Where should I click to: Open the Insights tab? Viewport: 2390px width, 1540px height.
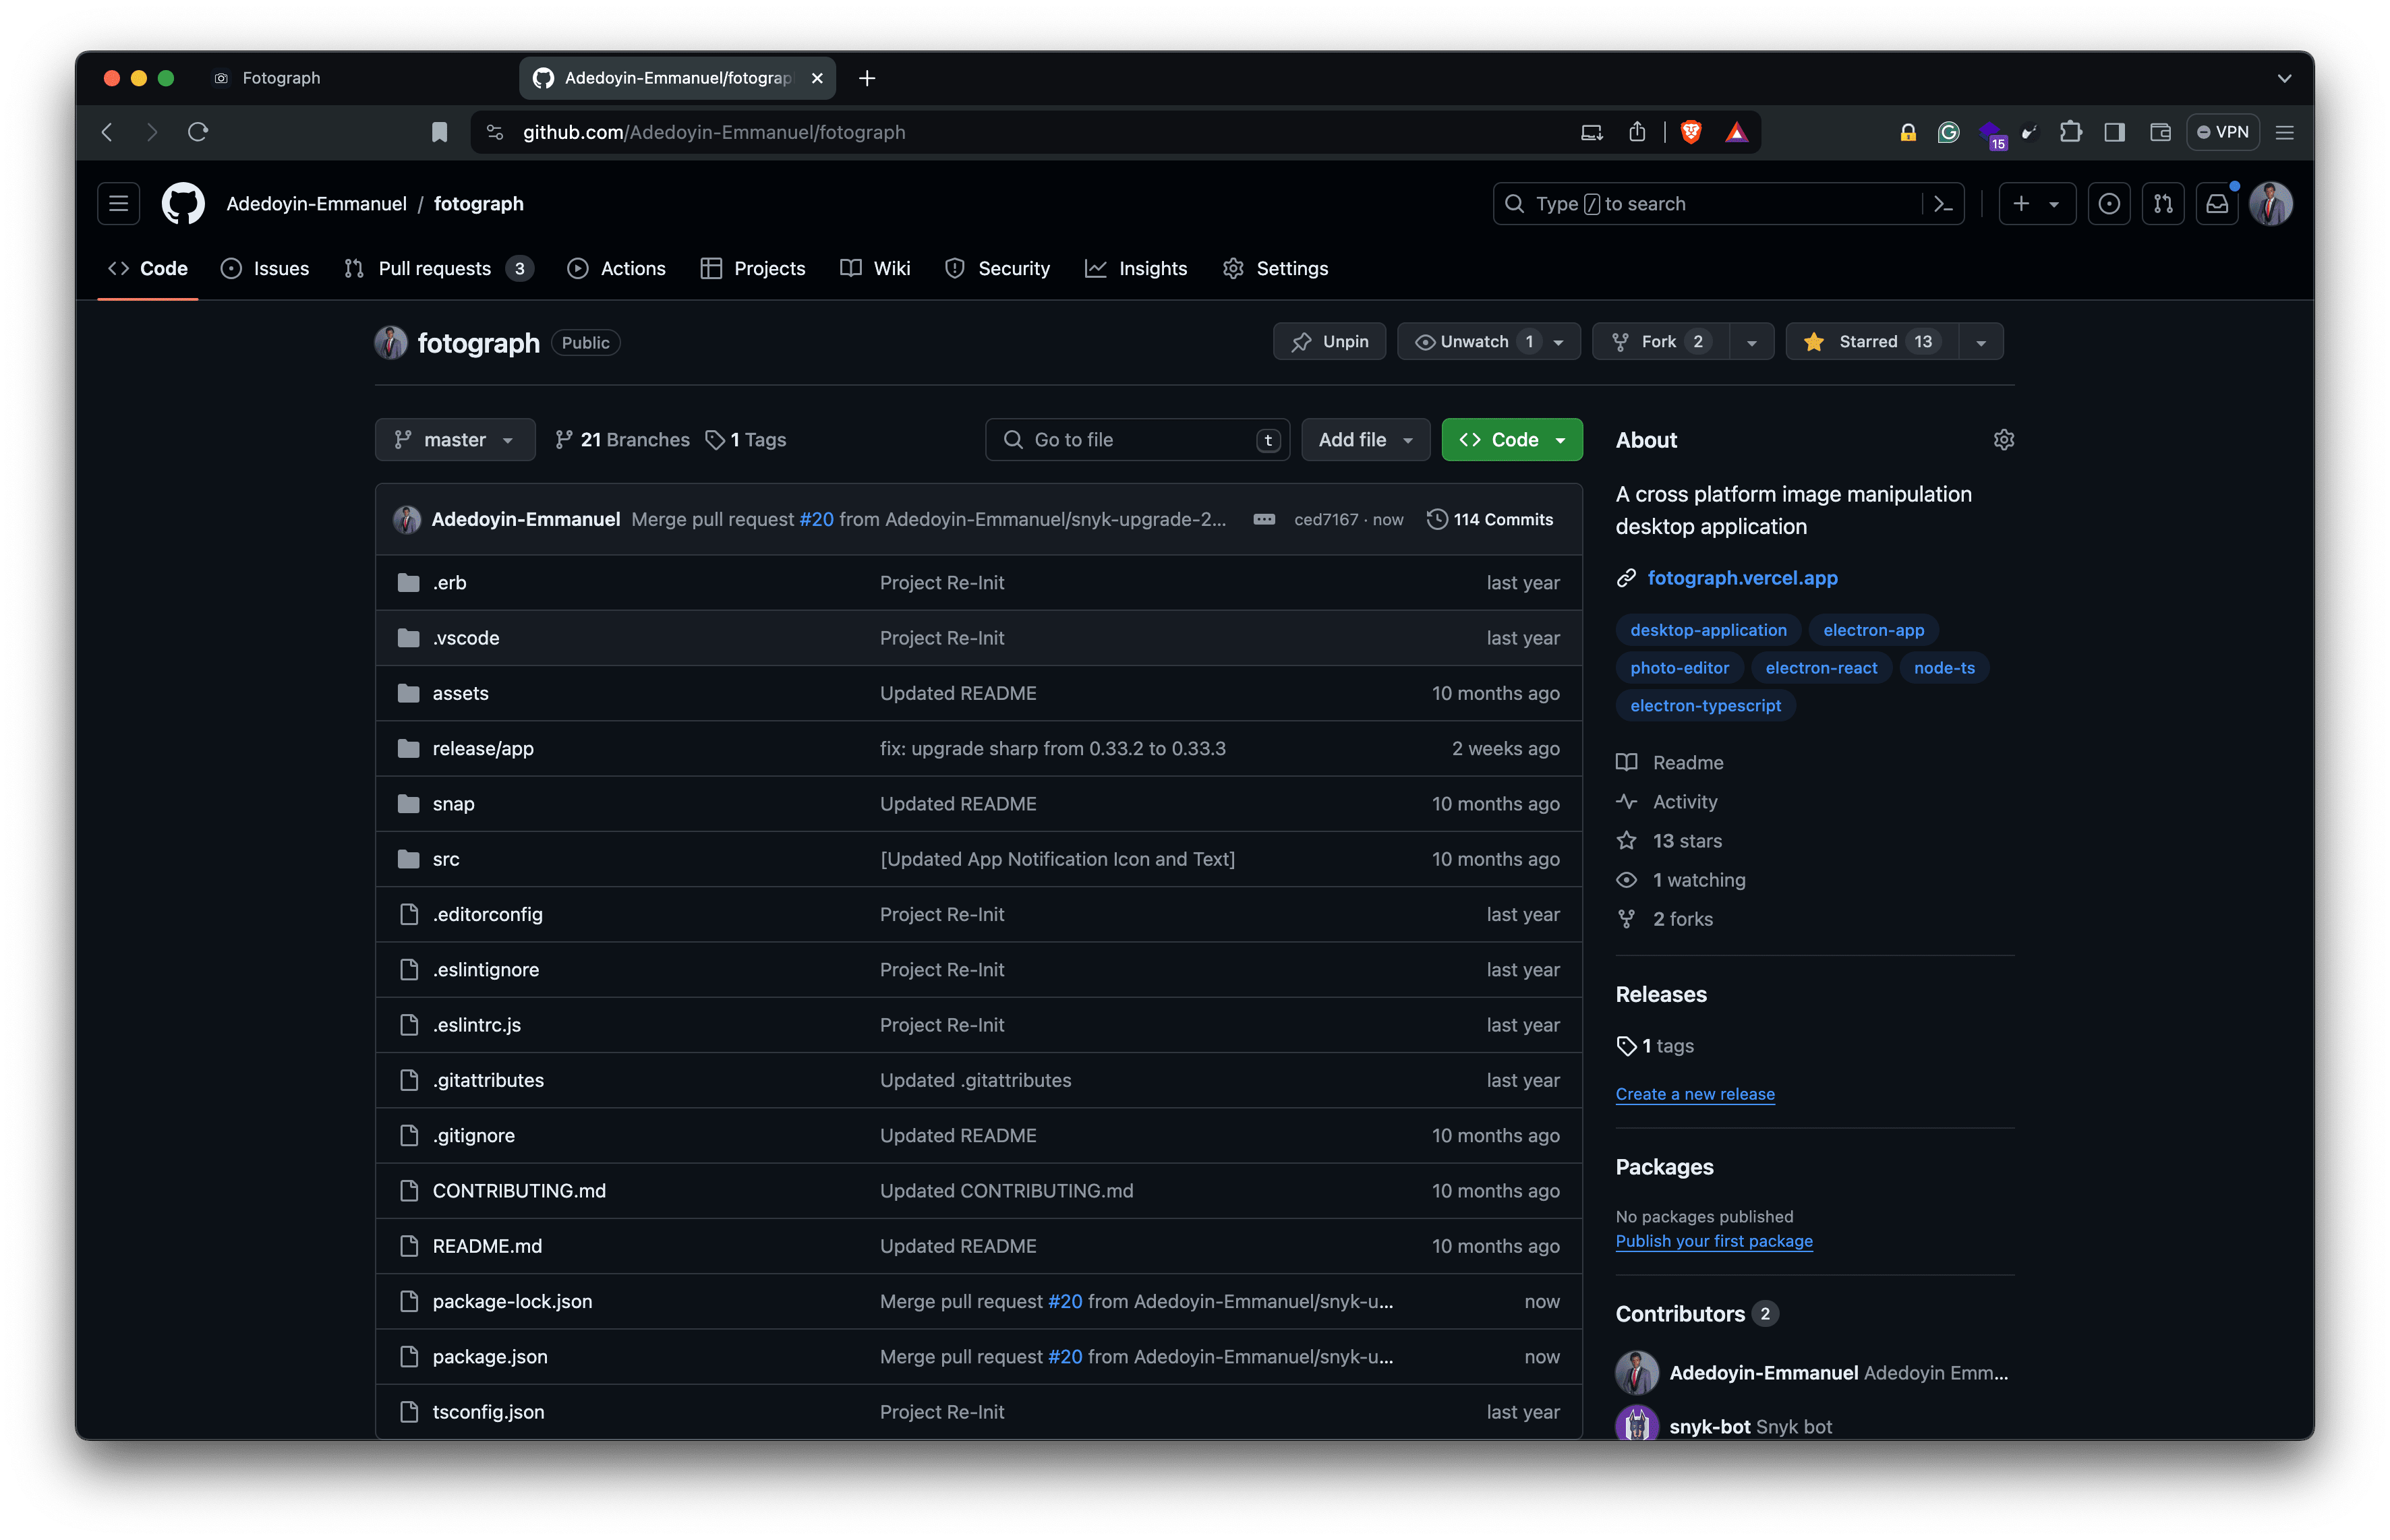pos(1136,269)
